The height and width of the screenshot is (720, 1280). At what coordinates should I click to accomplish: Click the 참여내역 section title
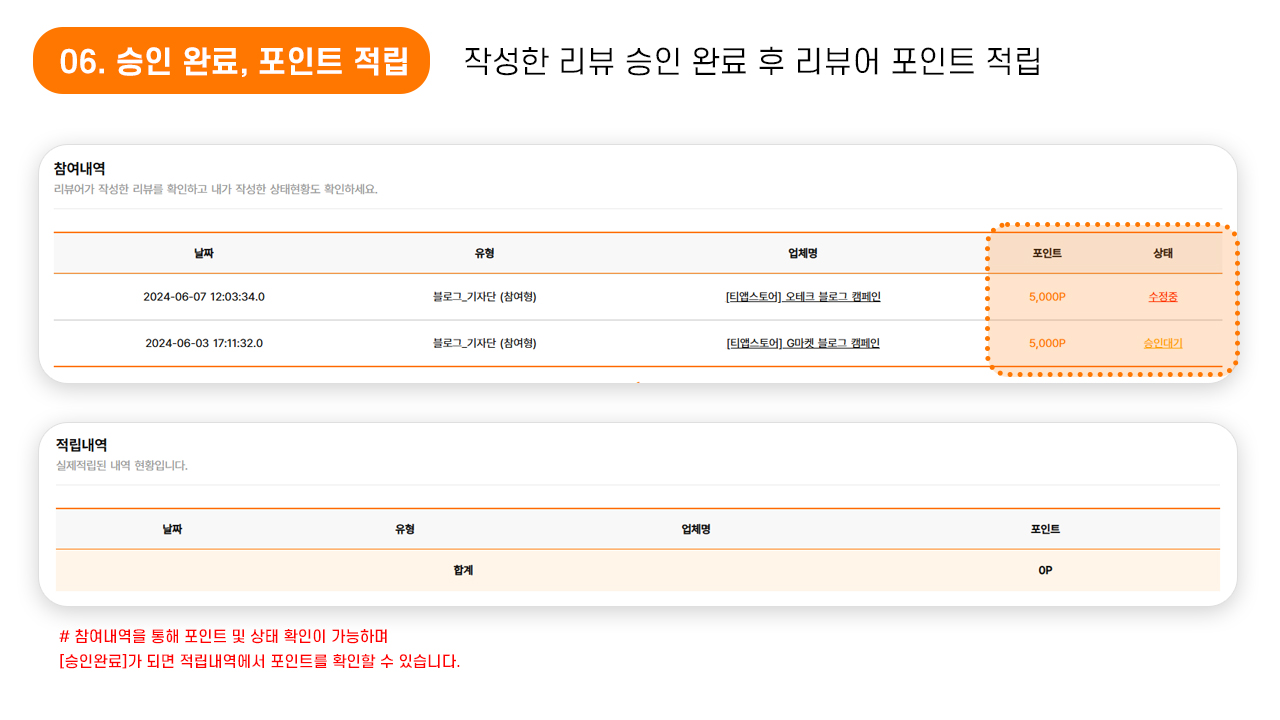coord(80,168)
